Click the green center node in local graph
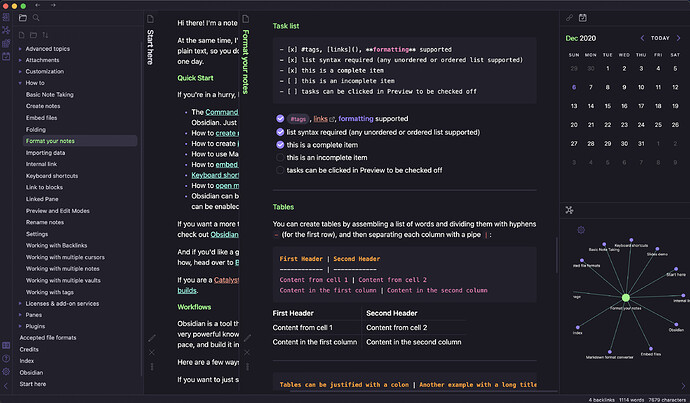This screenshot has width=690, height=403. click(x=625, y=298)
